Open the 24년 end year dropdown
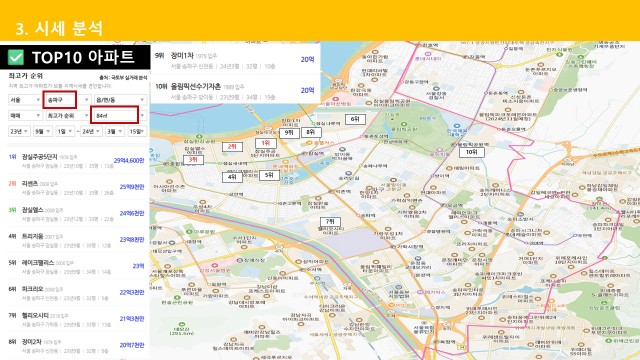 pos(91,131)
